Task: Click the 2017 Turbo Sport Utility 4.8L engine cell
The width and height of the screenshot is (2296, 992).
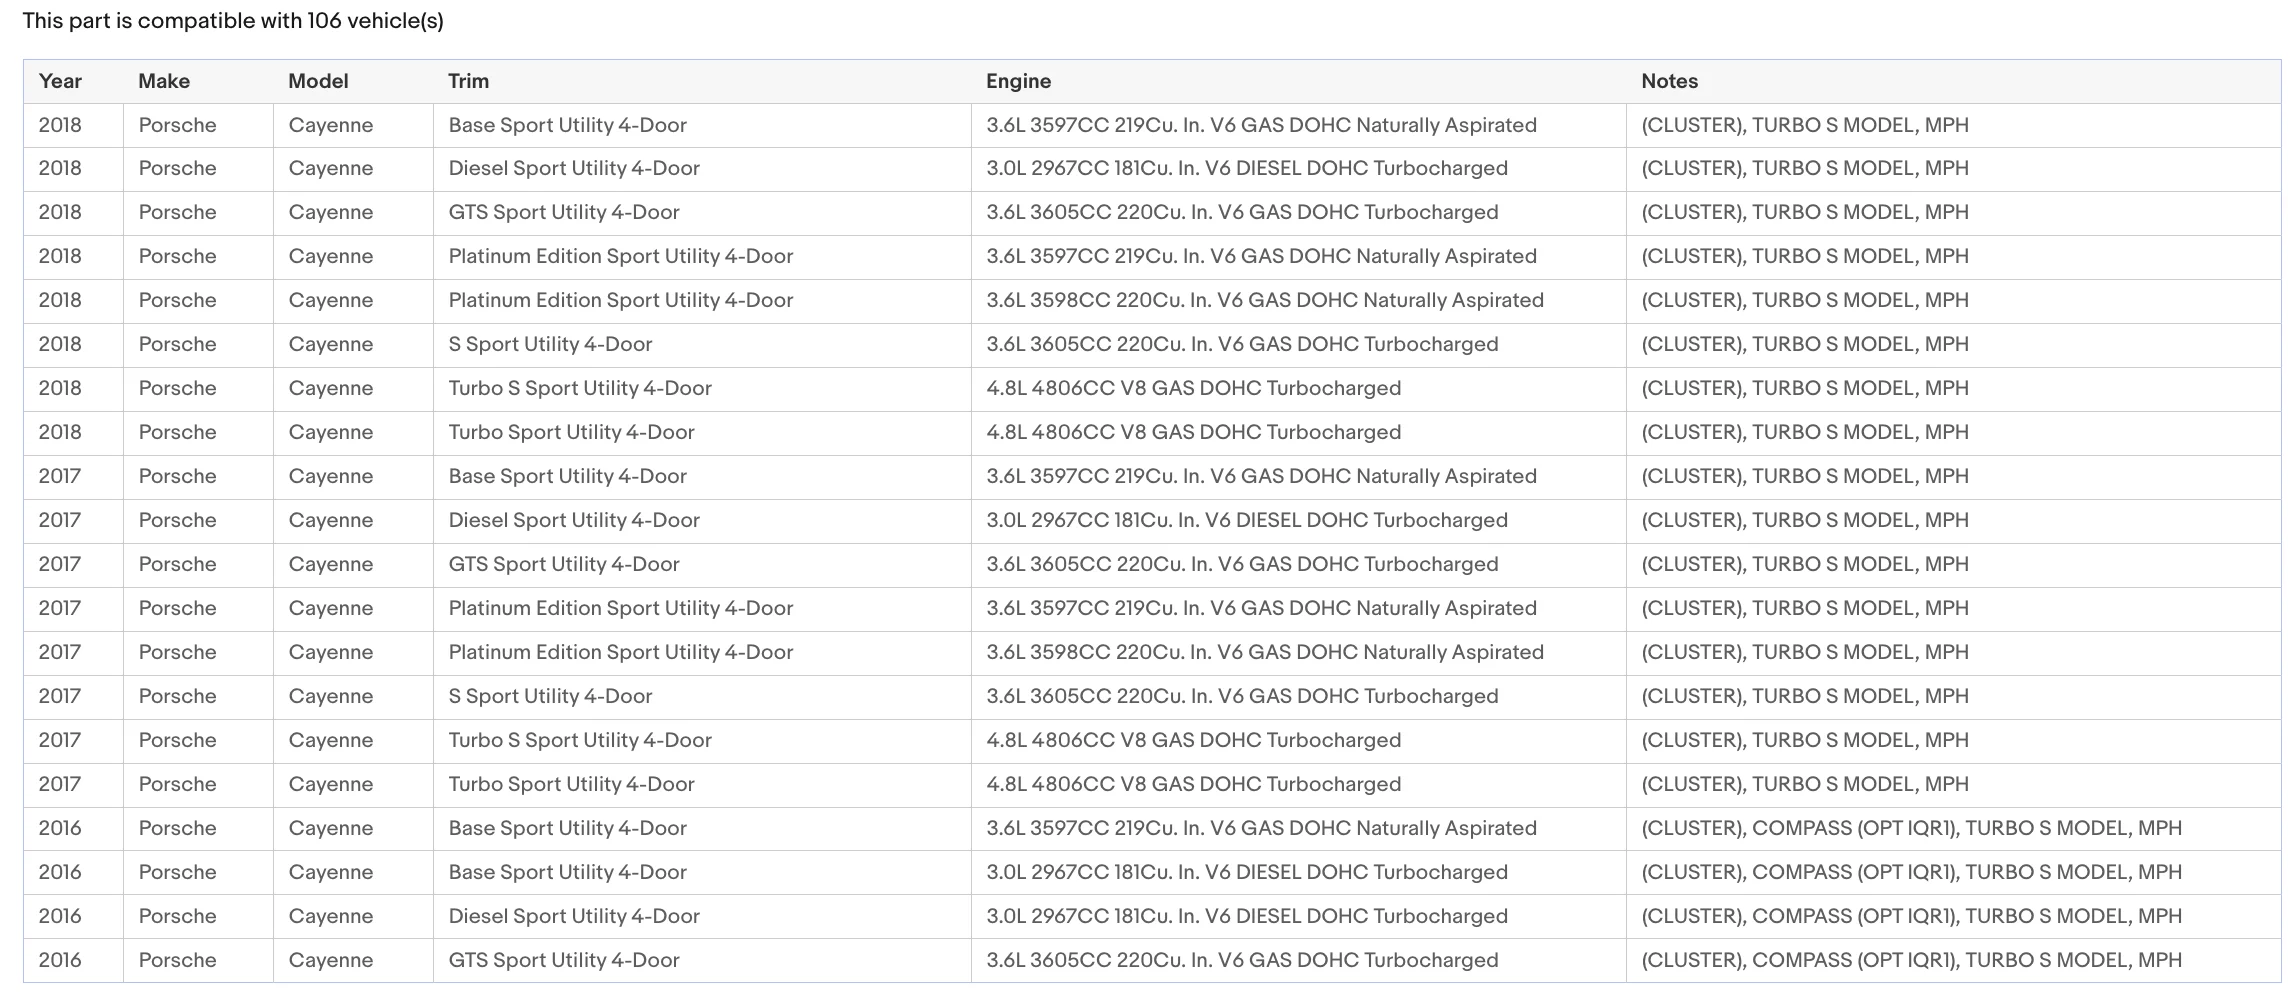Action: coord(1299,785)
